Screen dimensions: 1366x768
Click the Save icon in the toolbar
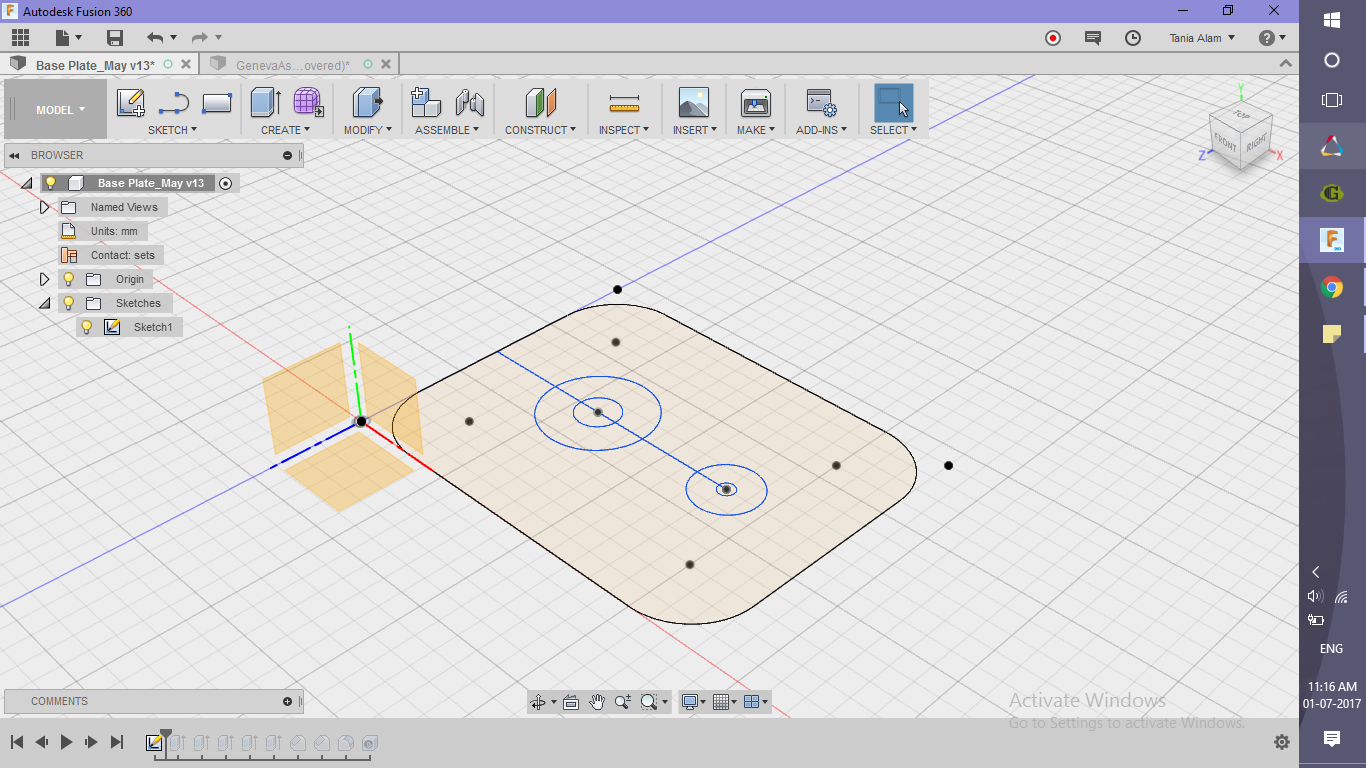click(114, 36)
